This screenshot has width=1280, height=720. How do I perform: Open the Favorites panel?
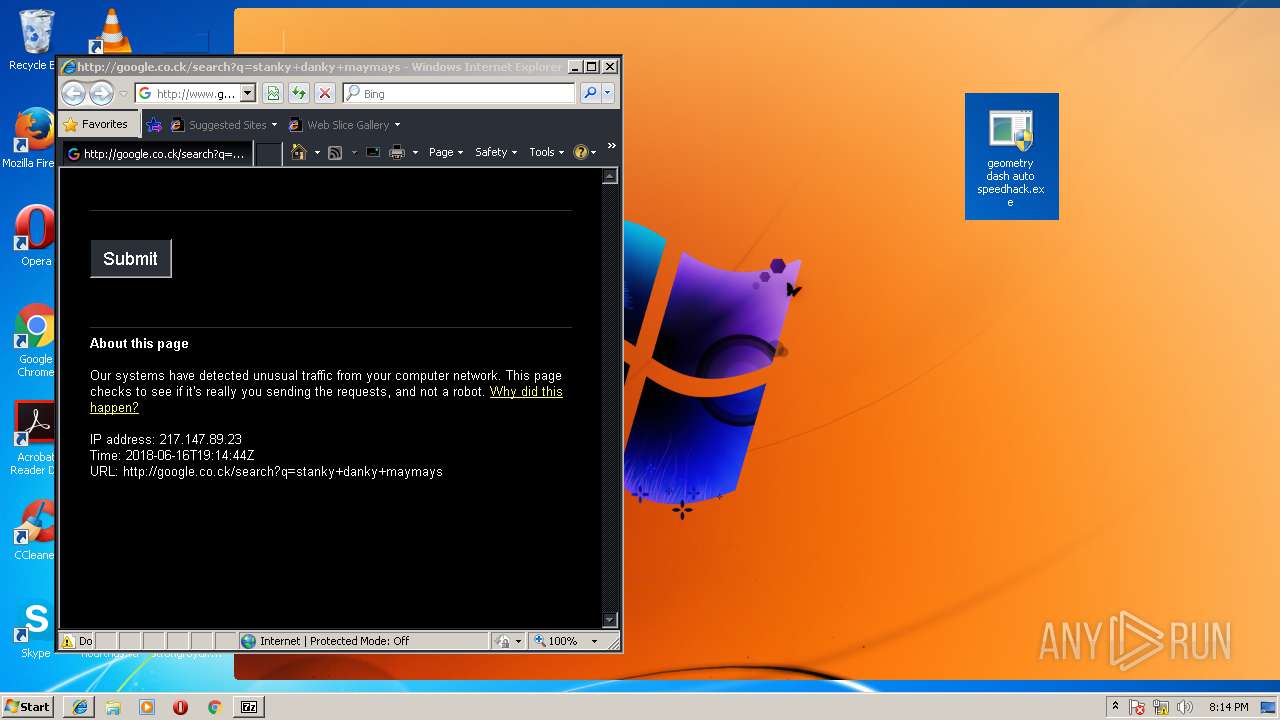point(97,124)
